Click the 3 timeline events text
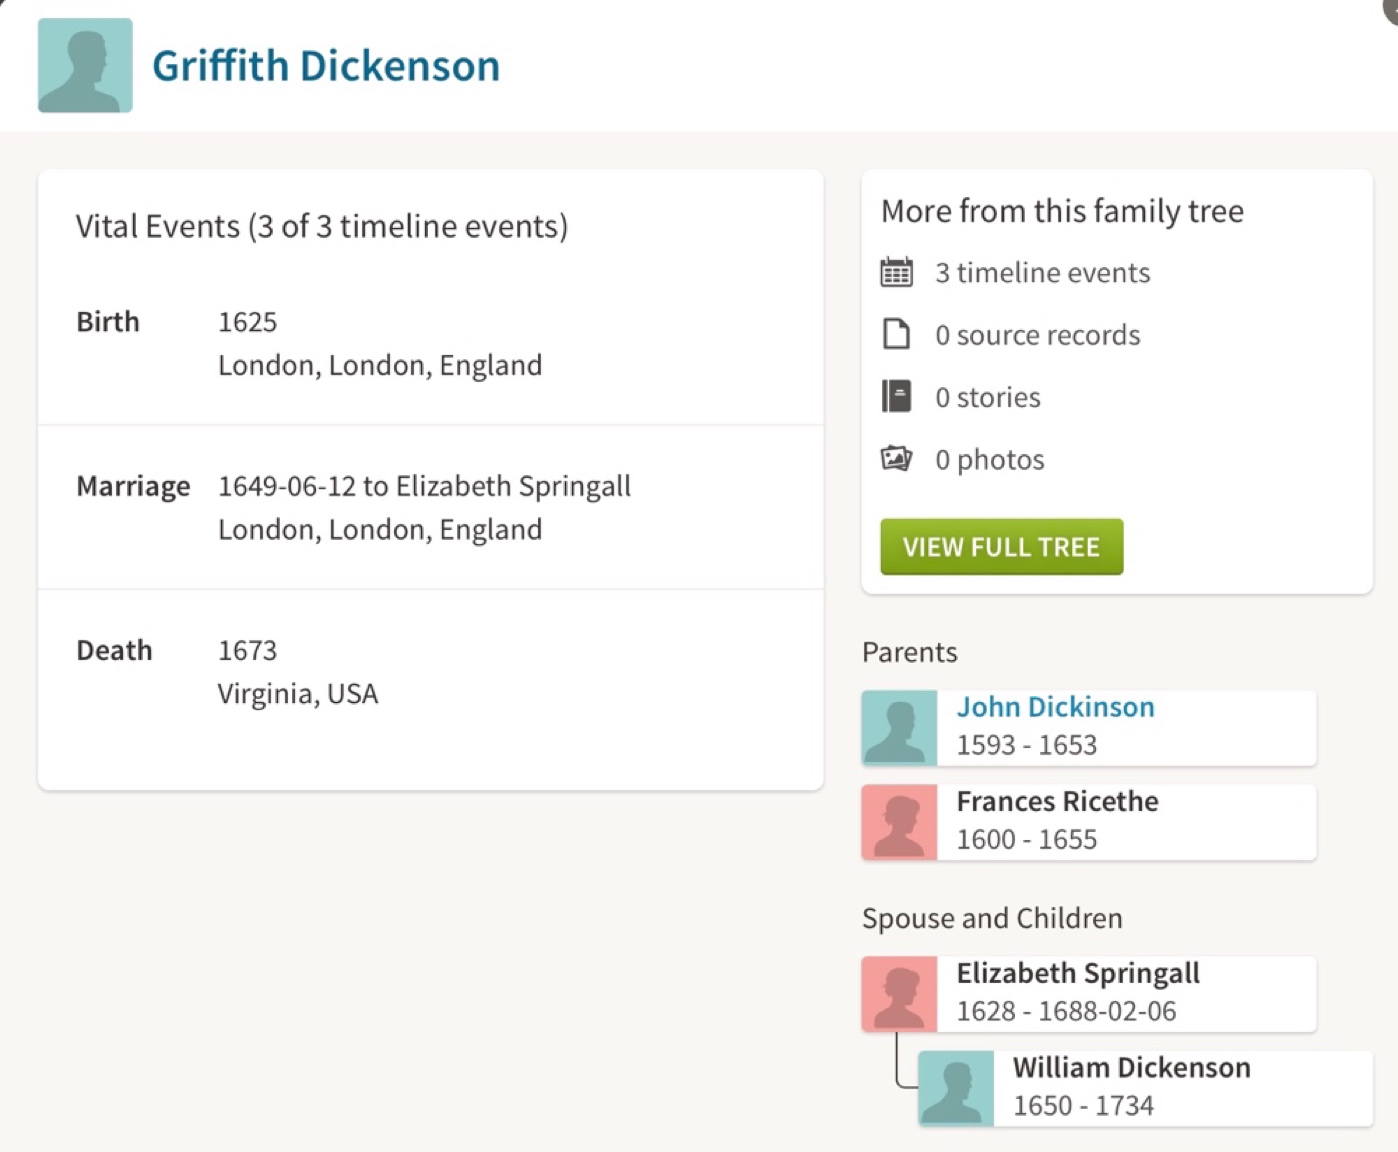Screen dimensions: 1398x1152 point(1042,273)
